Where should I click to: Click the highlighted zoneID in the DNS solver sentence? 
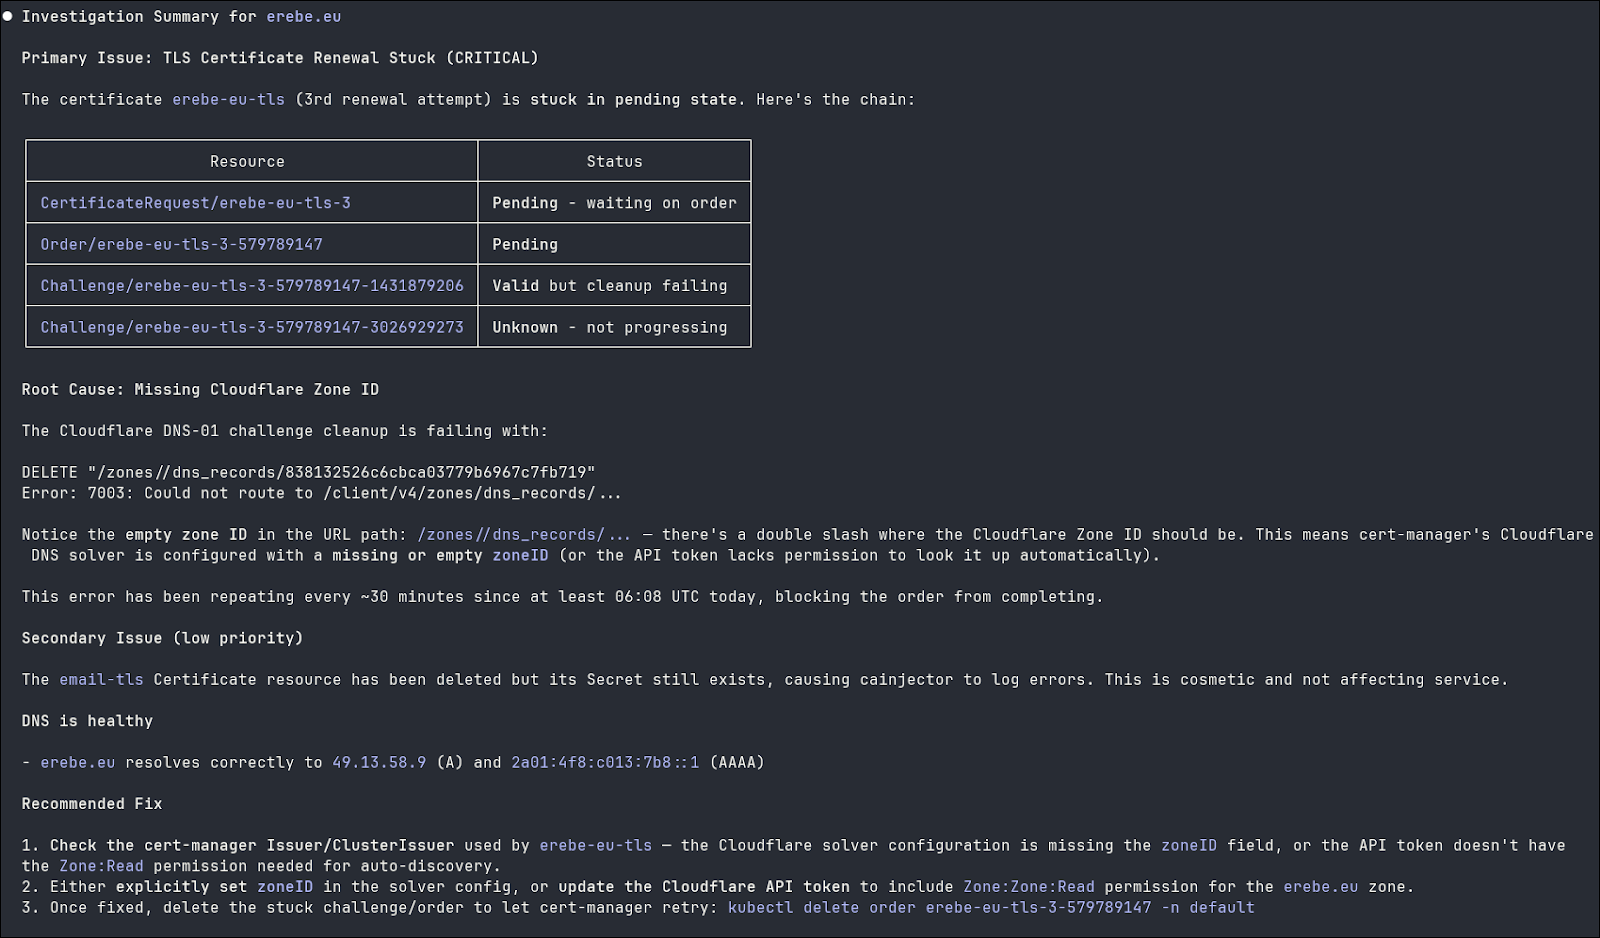point(520,555)
